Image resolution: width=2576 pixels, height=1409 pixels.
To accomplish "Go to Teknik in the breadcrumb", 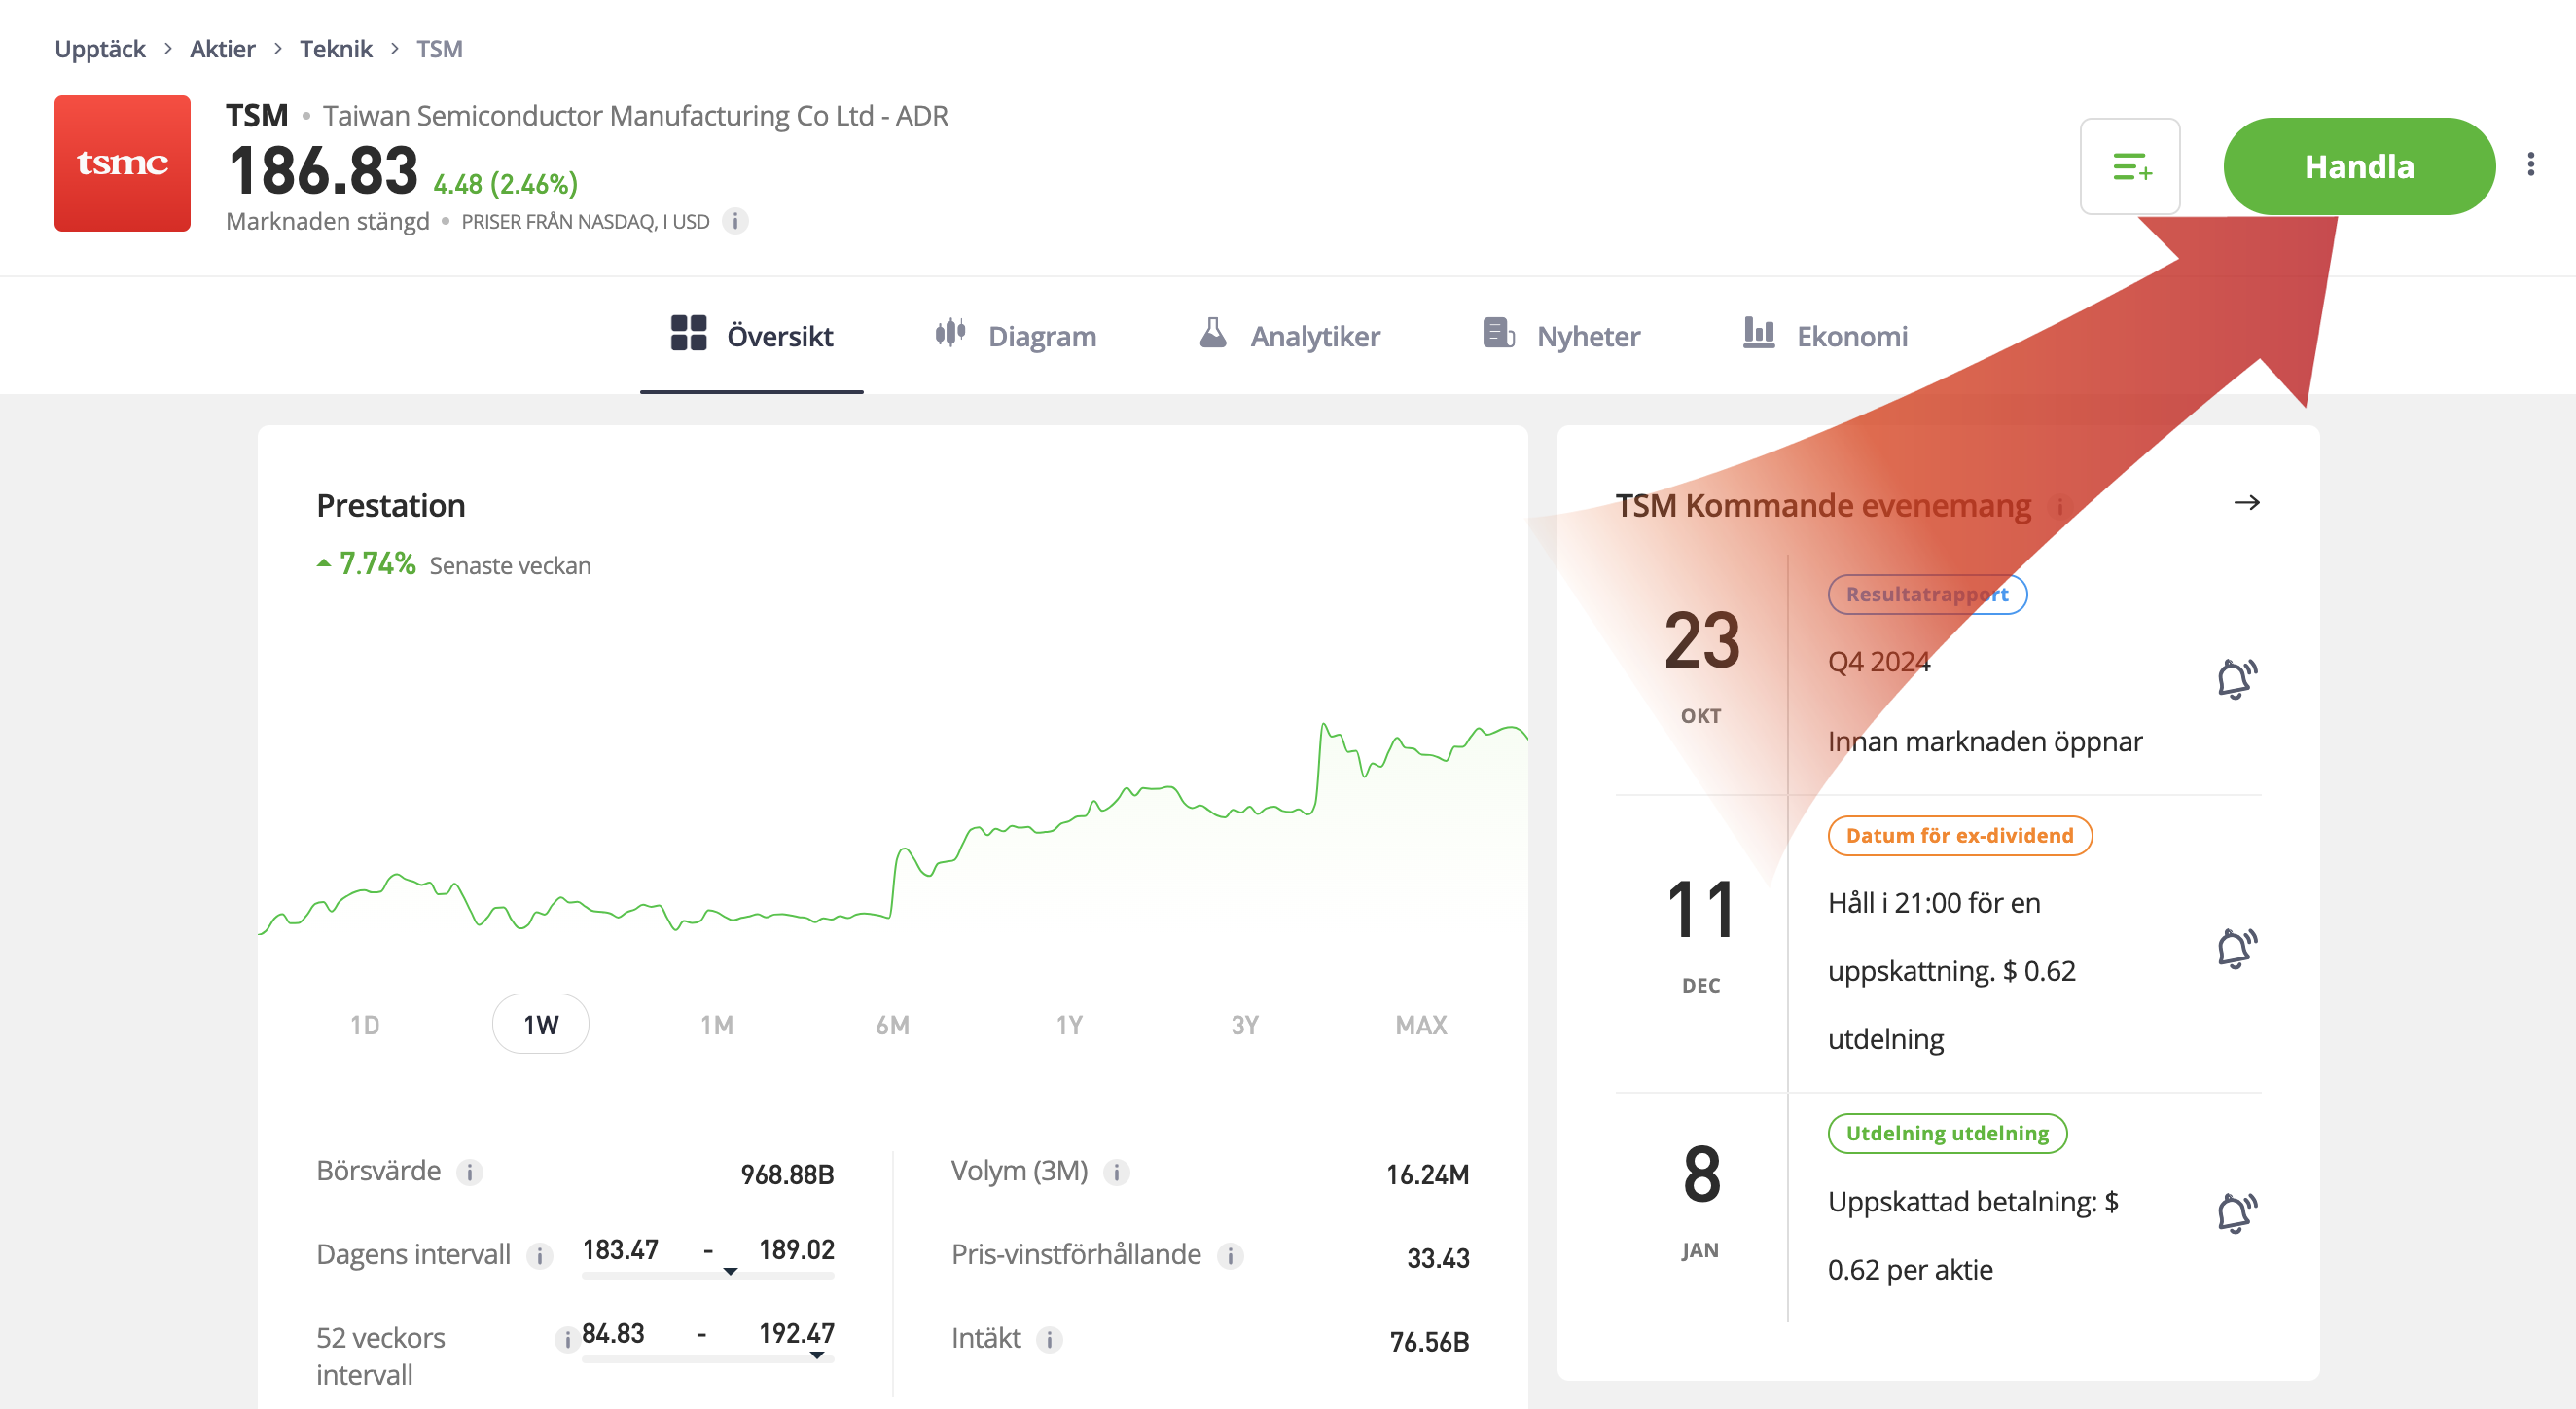I will (x=335, y=49).
